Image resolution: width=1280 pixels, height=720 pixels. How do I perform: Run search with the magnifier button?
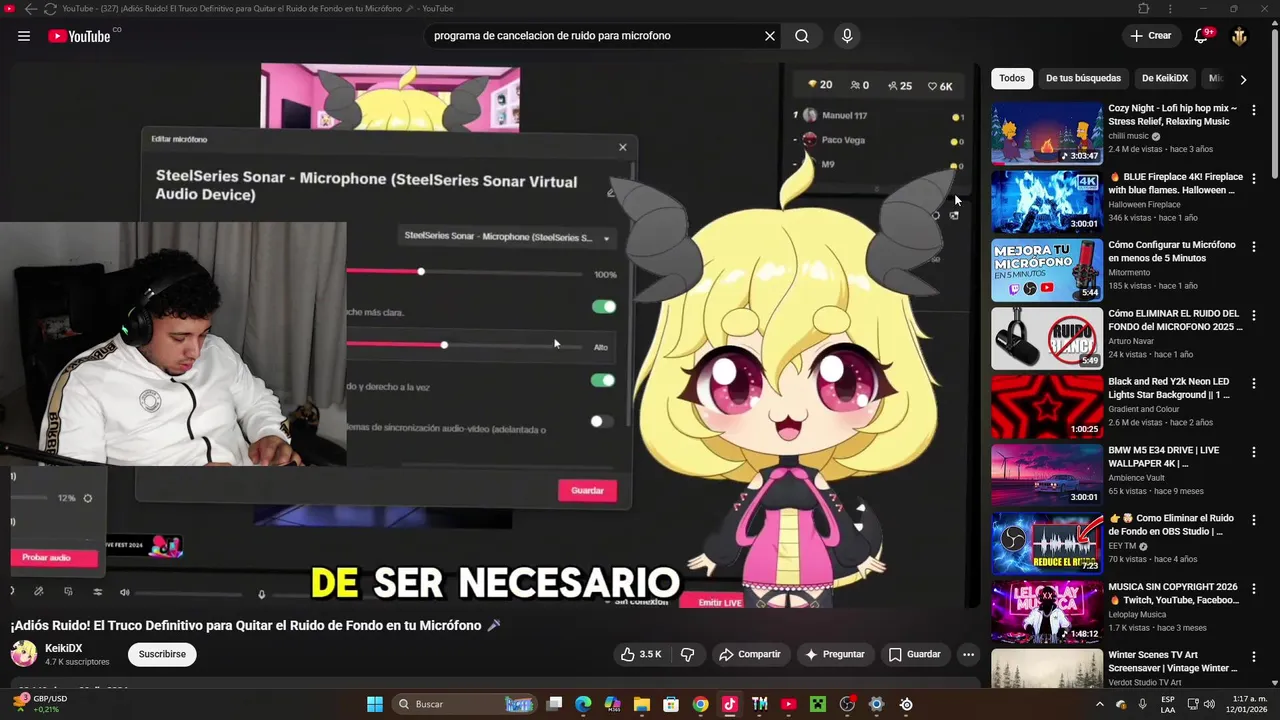[x=802, y=36]
